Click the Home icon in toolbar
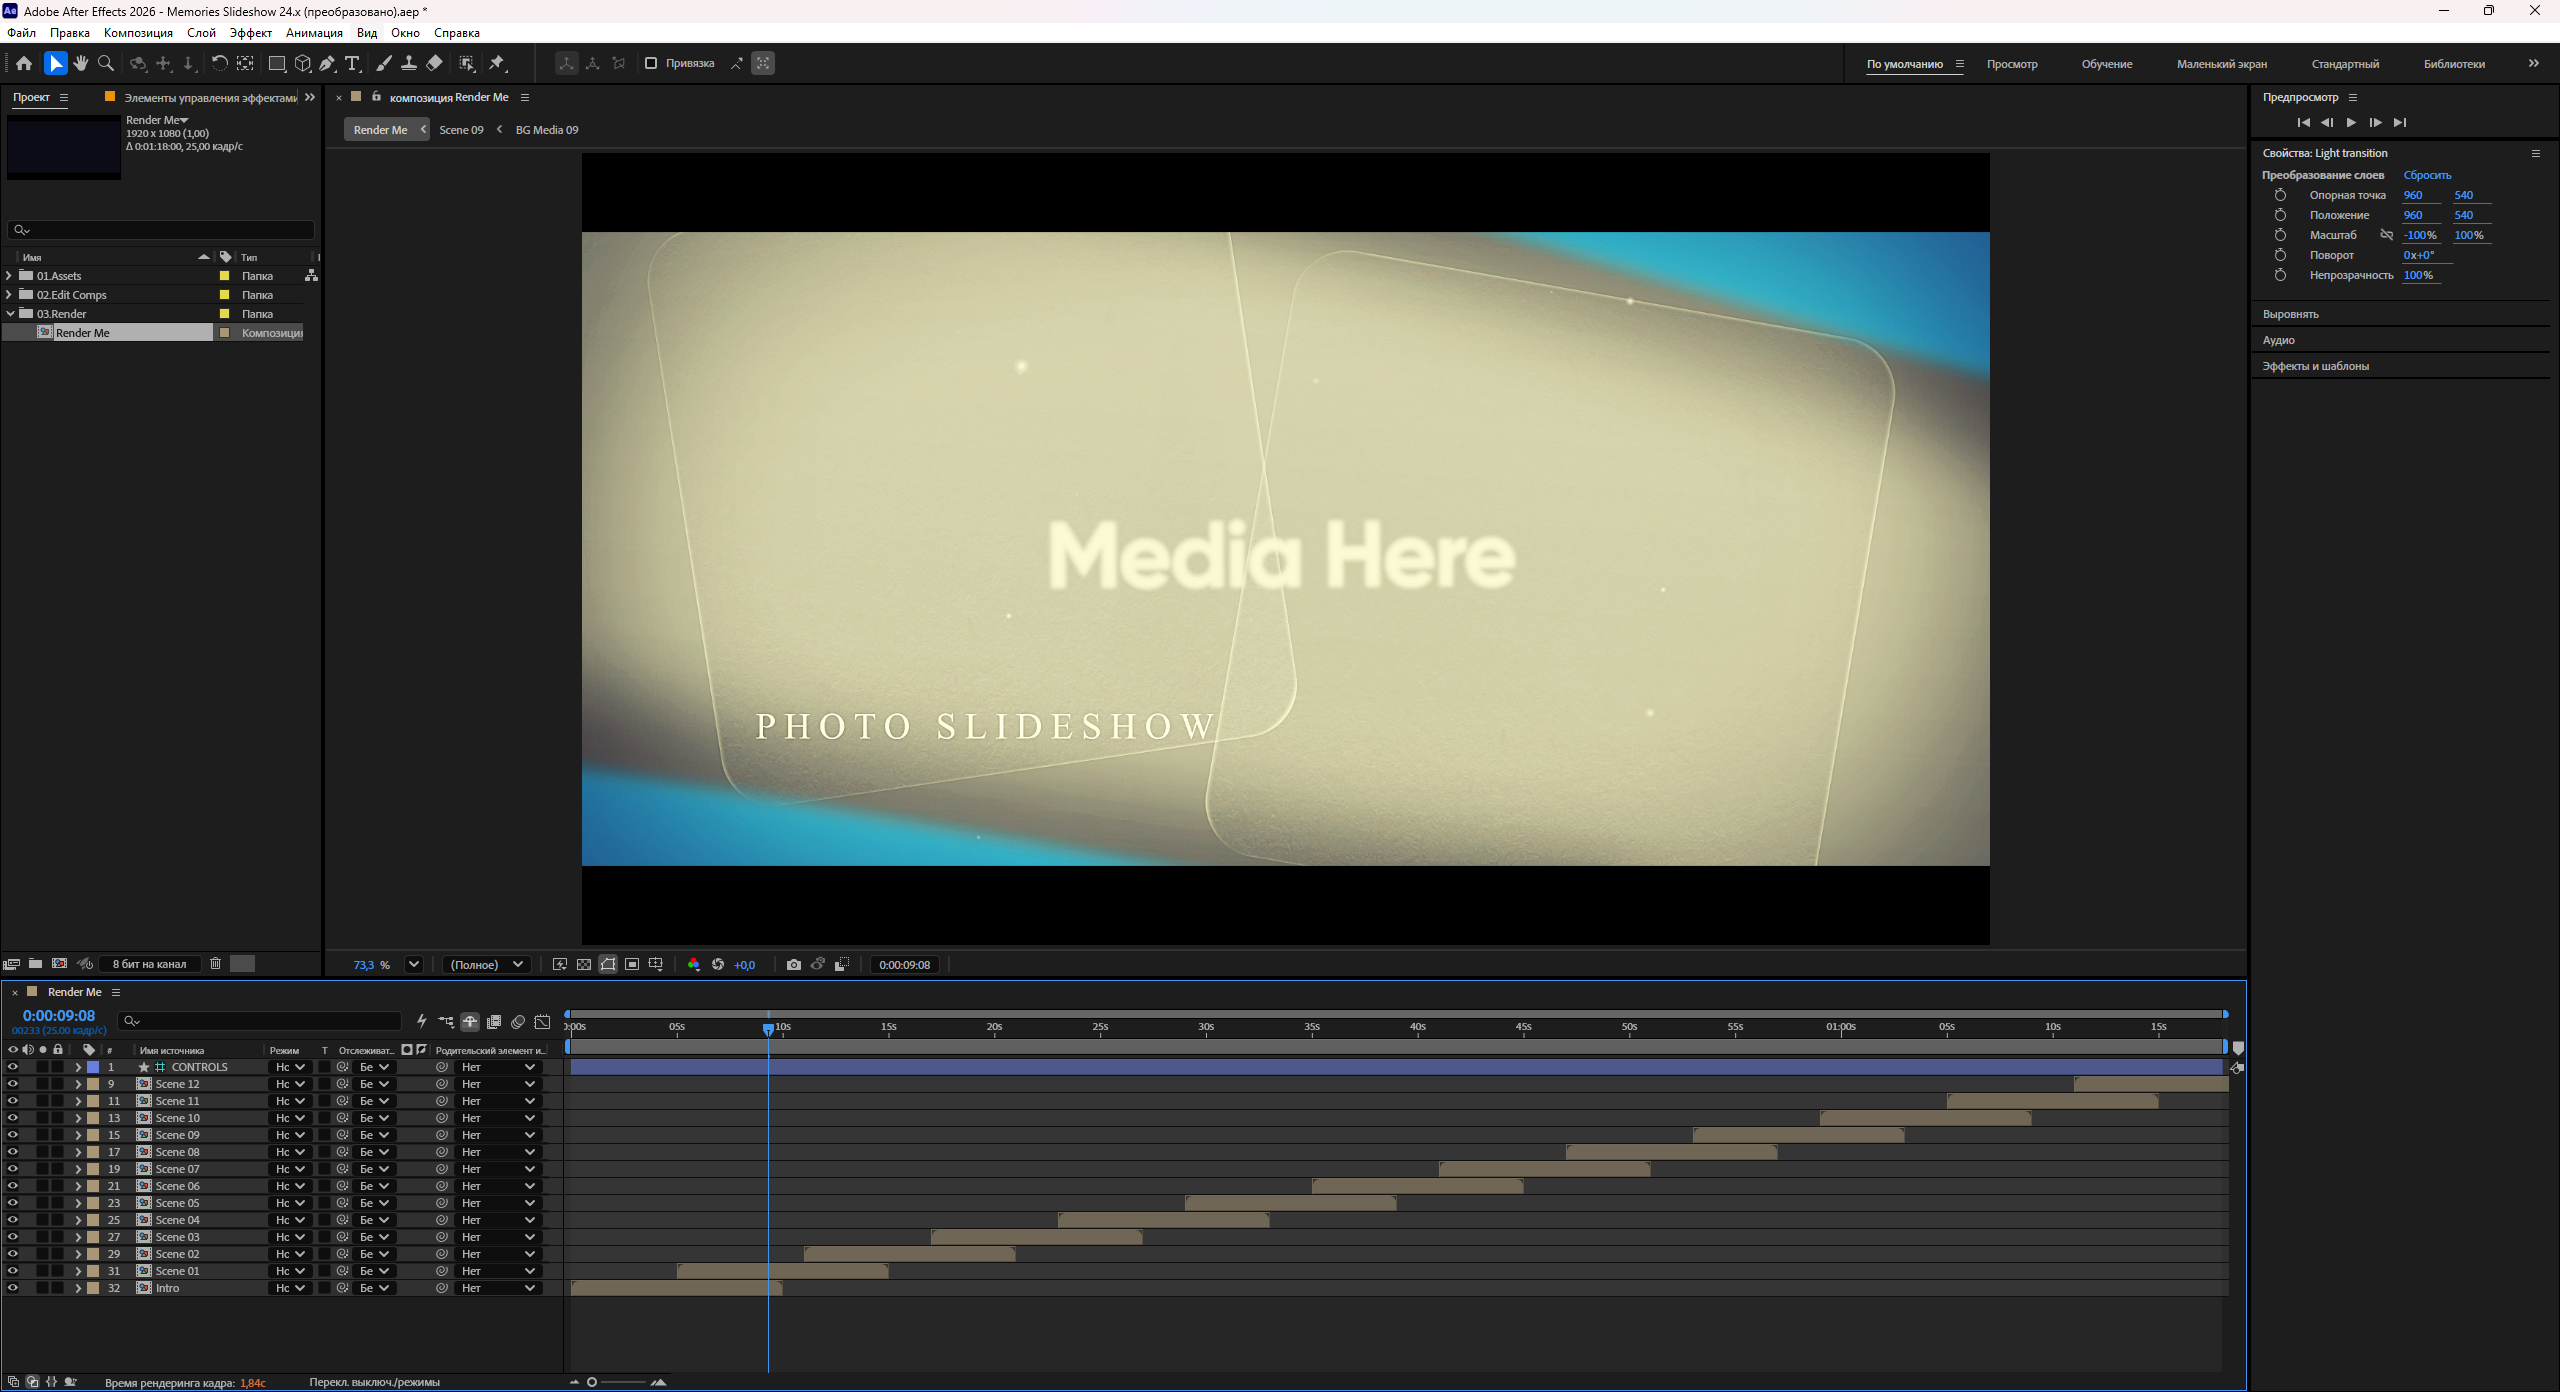Image resolution: width=2560 pixels, height=1392 pixels. (24, 63)
